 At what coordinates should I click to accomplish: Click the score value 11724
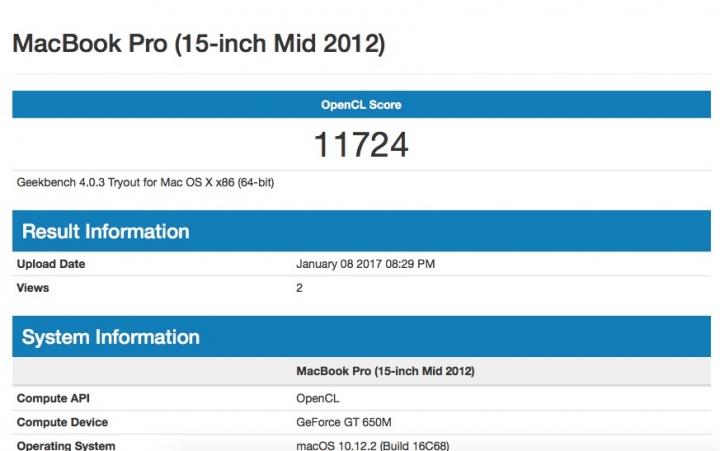pyautogui.click(x=361, y=145)
